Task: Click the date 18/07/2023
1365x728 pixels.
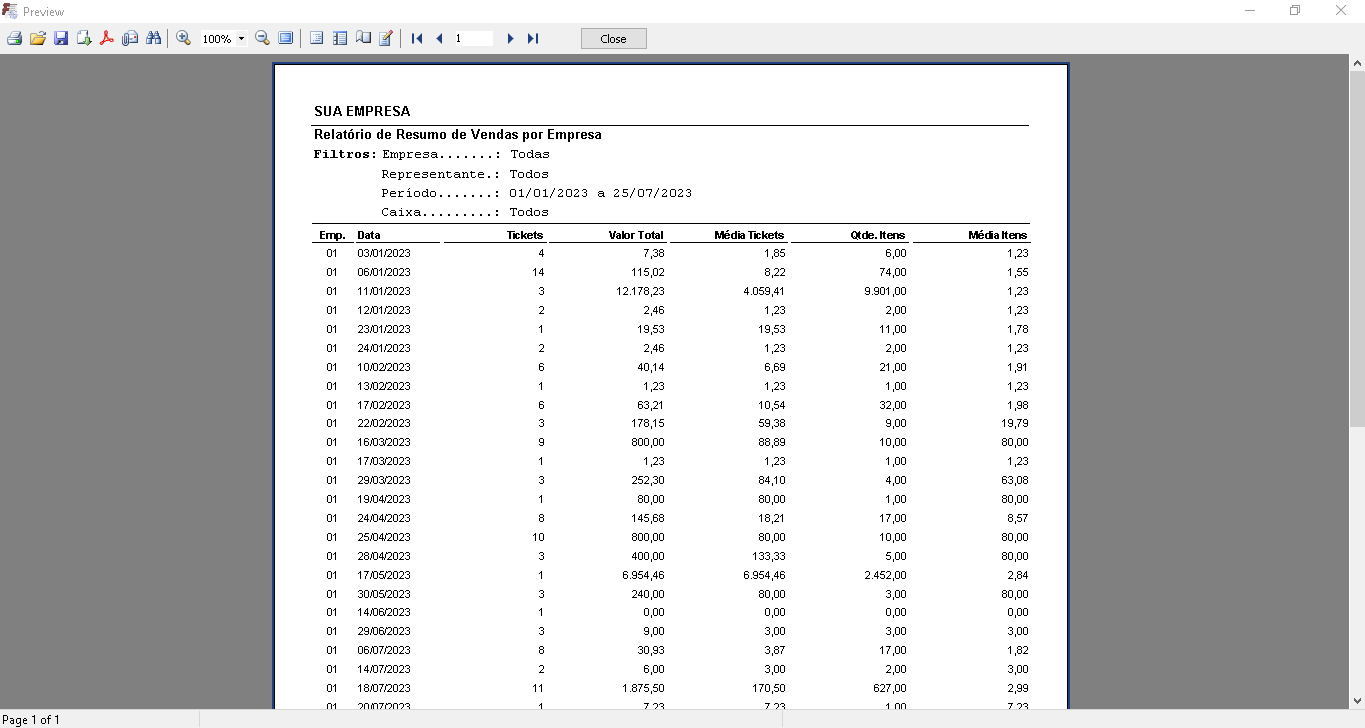Action: point(384,688)
